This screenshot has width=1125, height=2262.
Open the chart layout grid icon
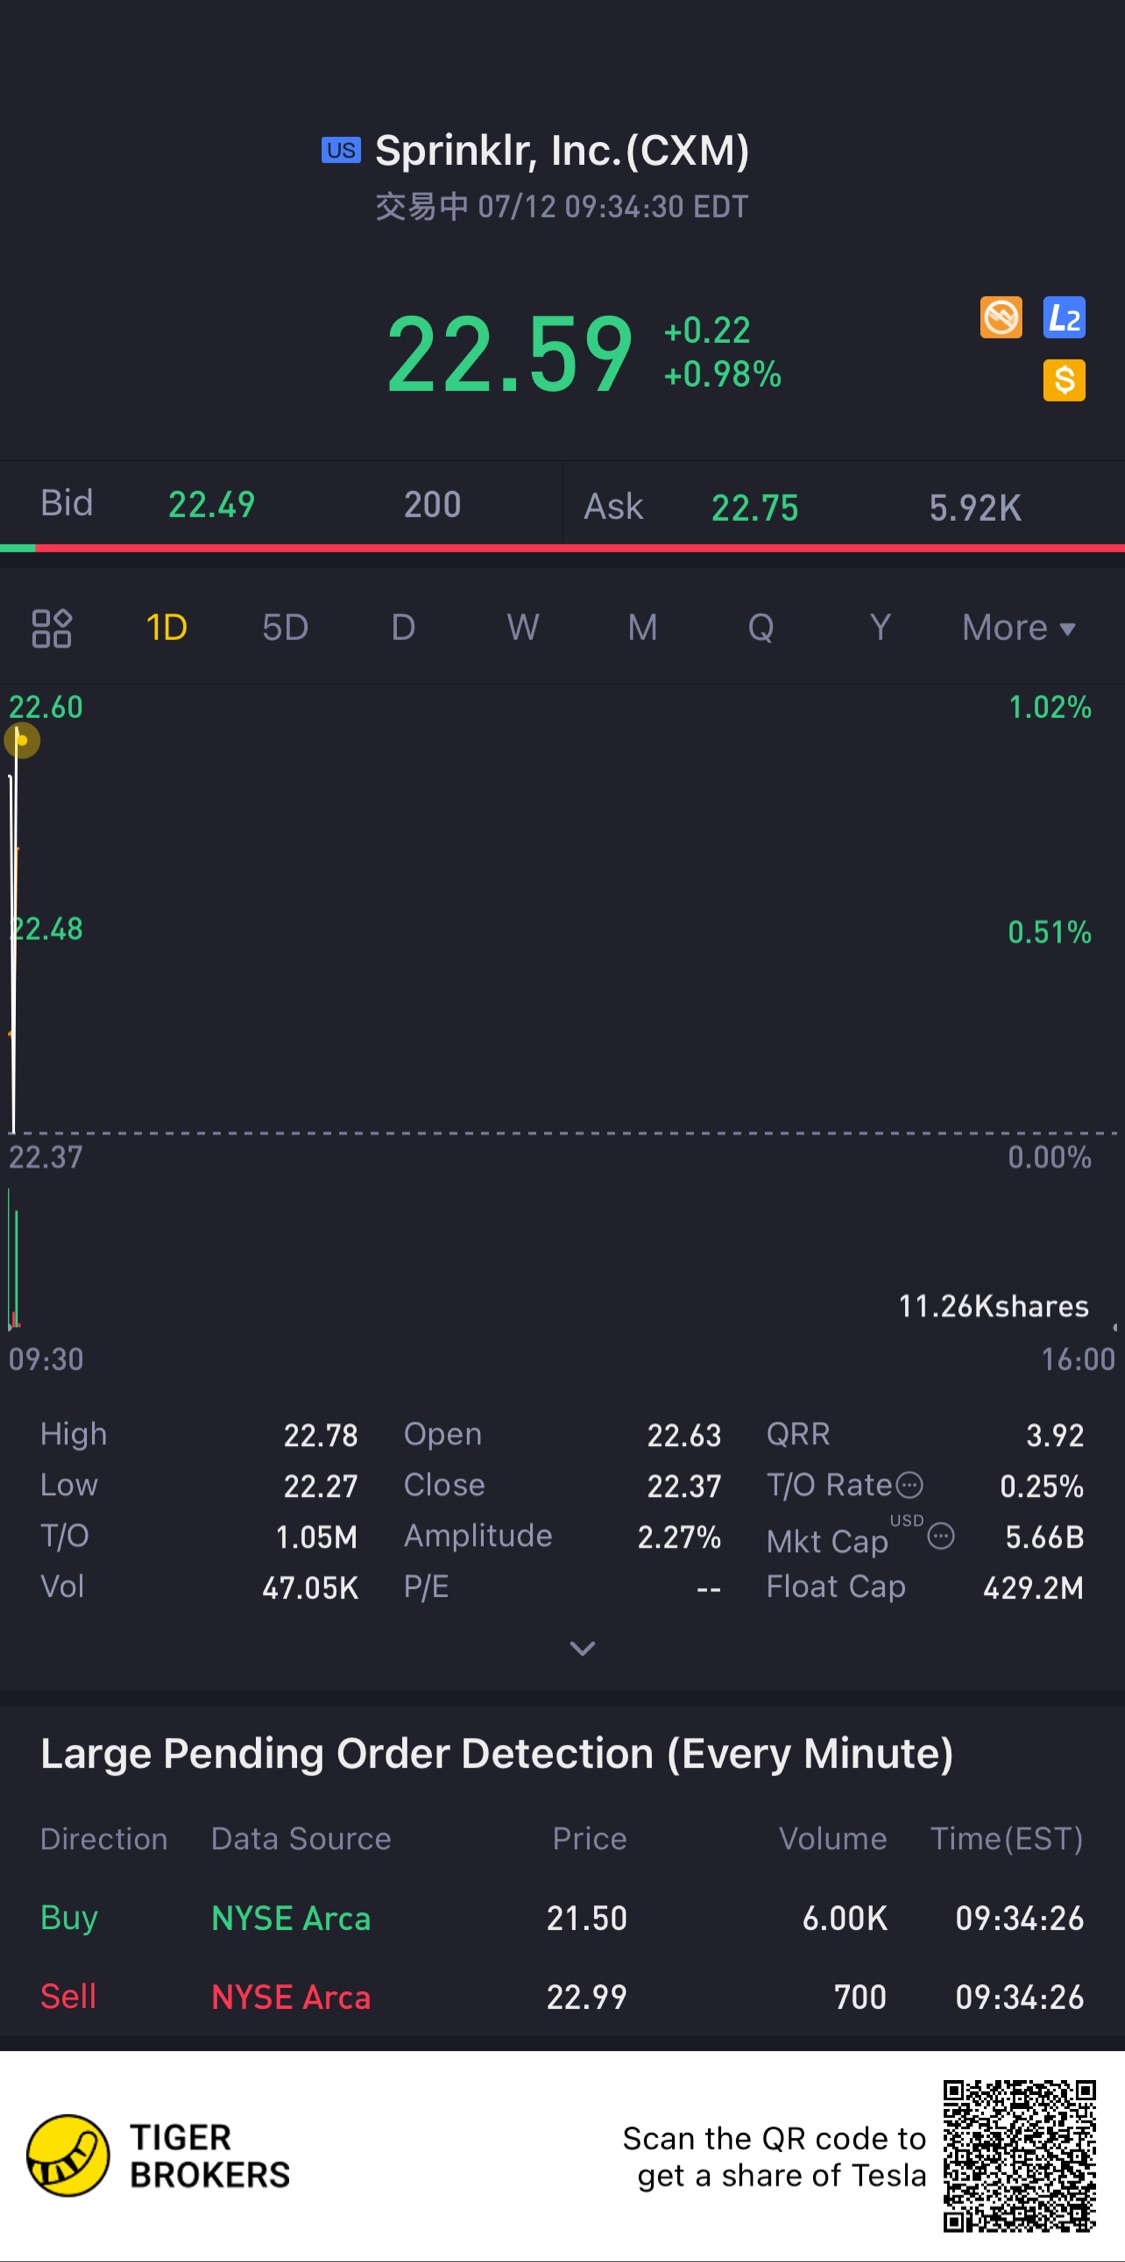tap(52, 628)
